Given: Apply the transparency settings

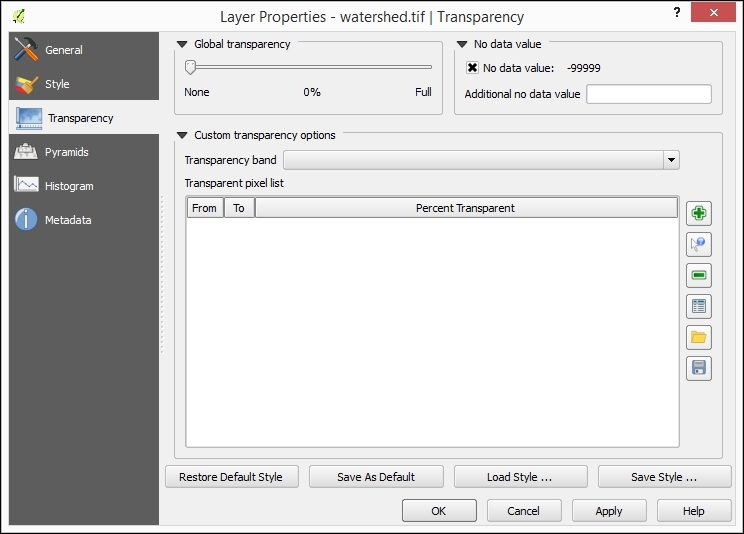Looking at the screenshot, I should pyautogui.click(x=609, y=511).
